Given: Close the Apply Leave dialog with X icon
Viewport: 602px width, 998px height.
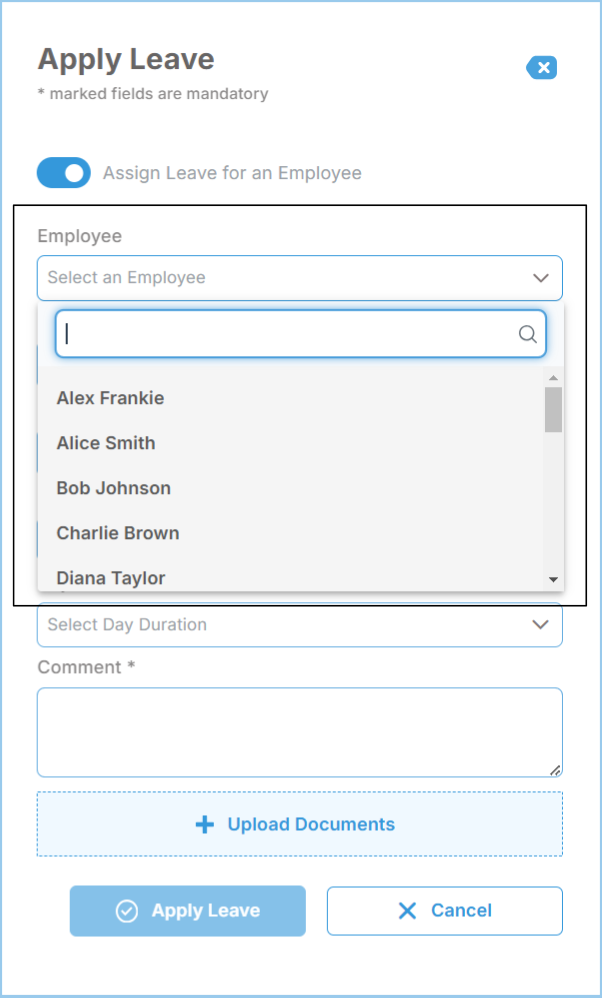Looking at the screenshot, I should pos(542,68).
